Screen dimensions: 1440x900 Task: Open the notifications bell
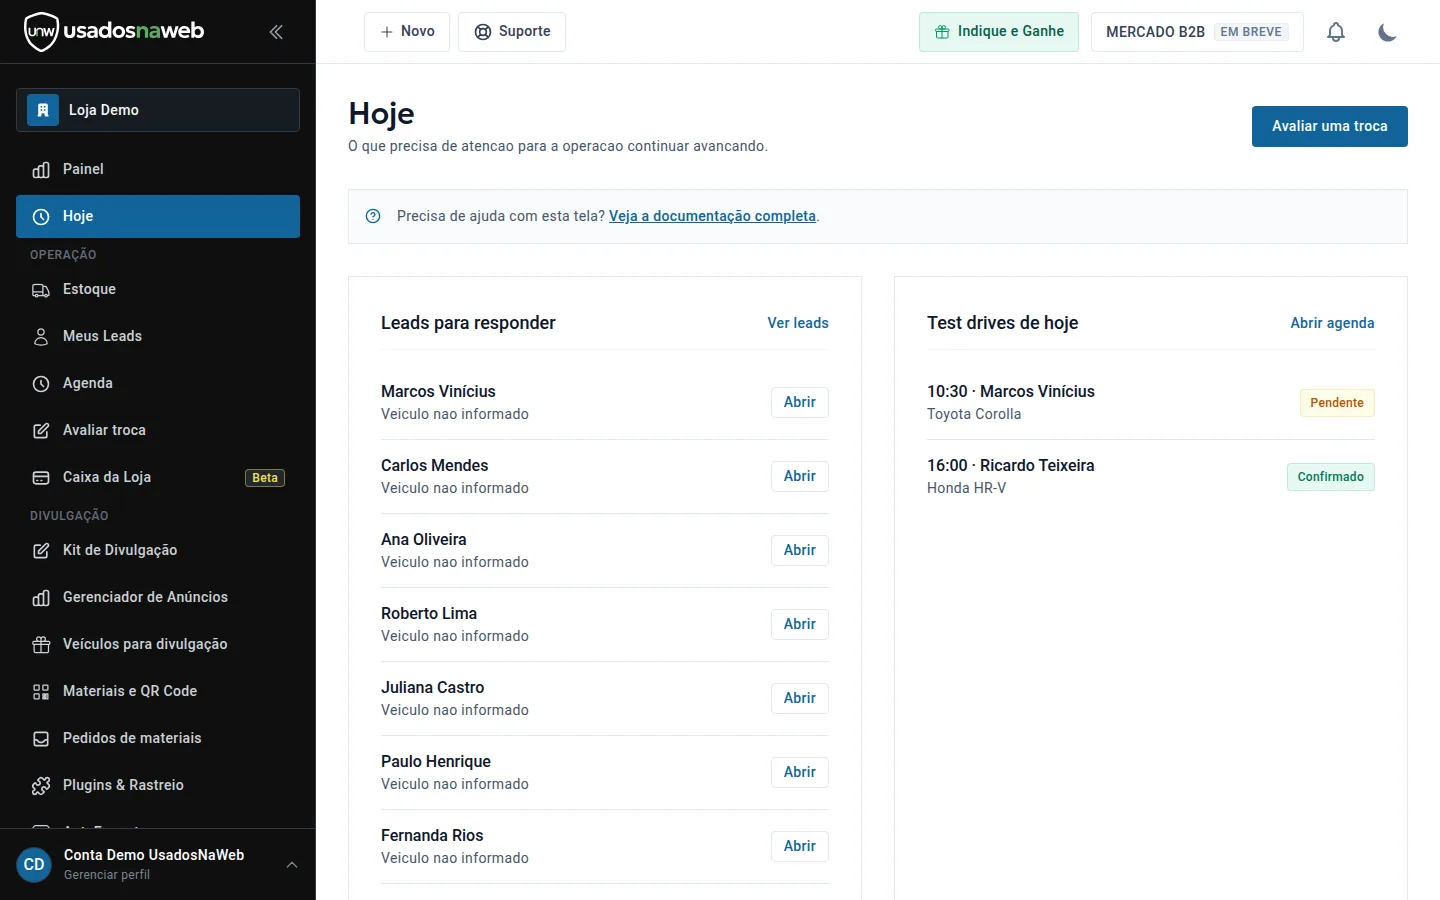[1336, 32]
